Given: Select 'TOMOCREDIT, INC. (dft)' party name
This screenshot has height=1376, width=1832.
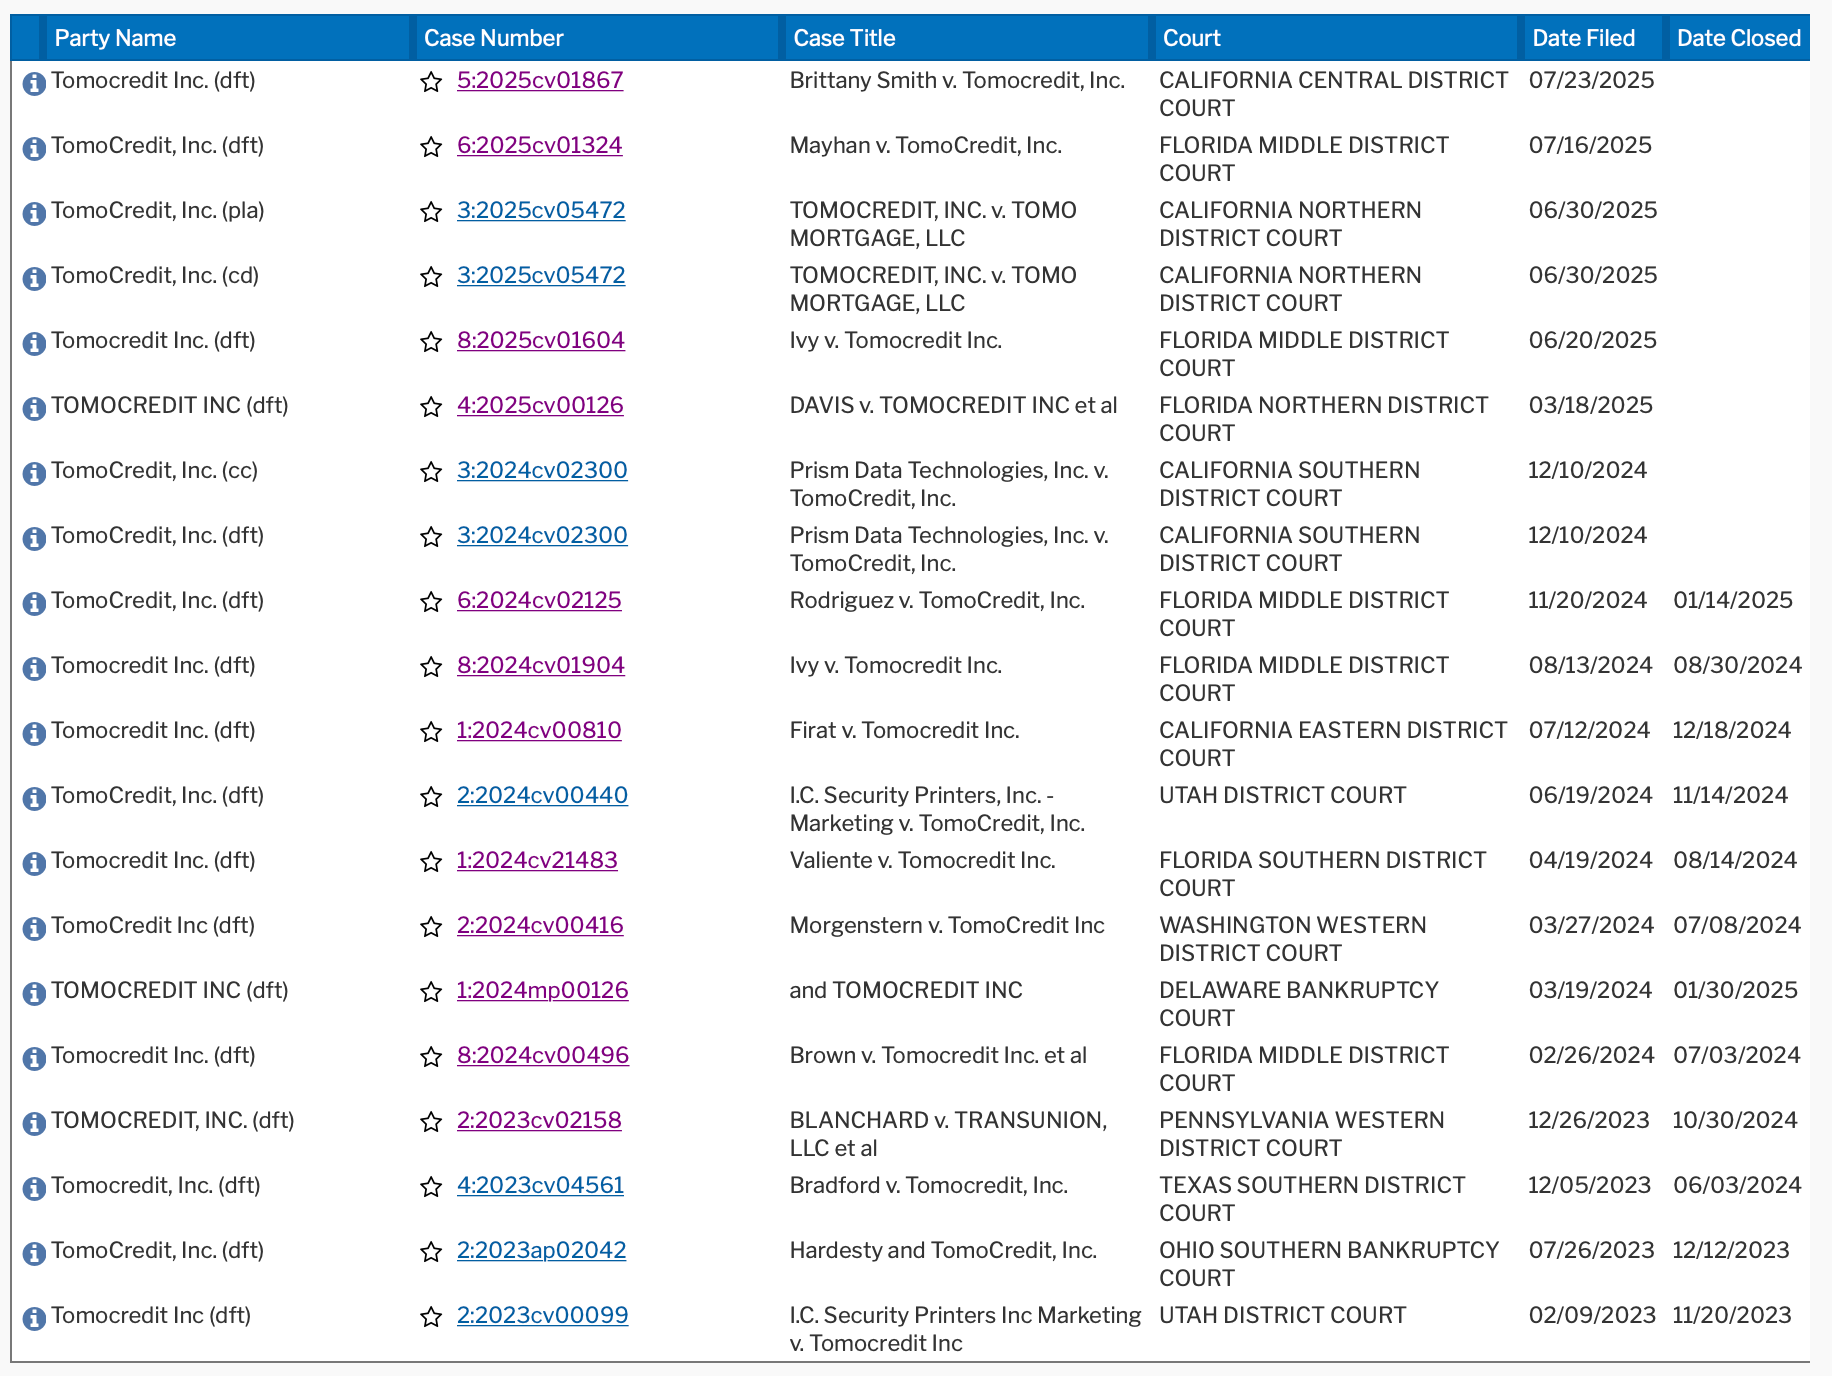Looking at the screenshot, I should pos(173,1120).
